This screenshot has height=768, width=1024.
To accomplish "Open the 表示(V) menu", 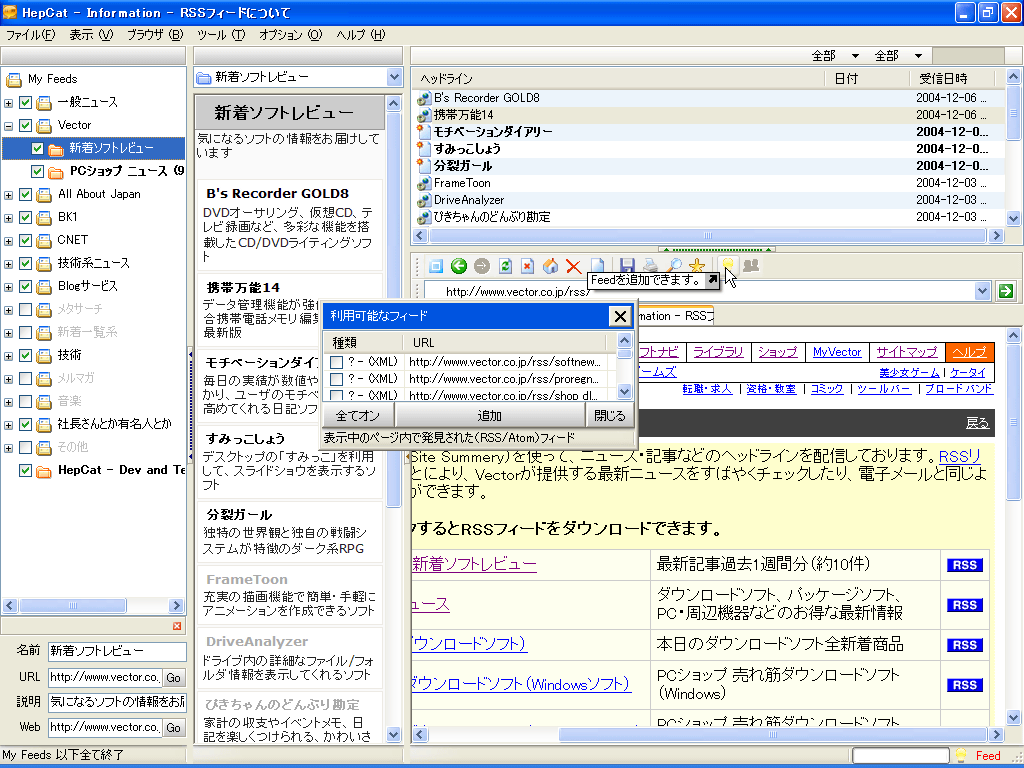I will tap(91, 35).
